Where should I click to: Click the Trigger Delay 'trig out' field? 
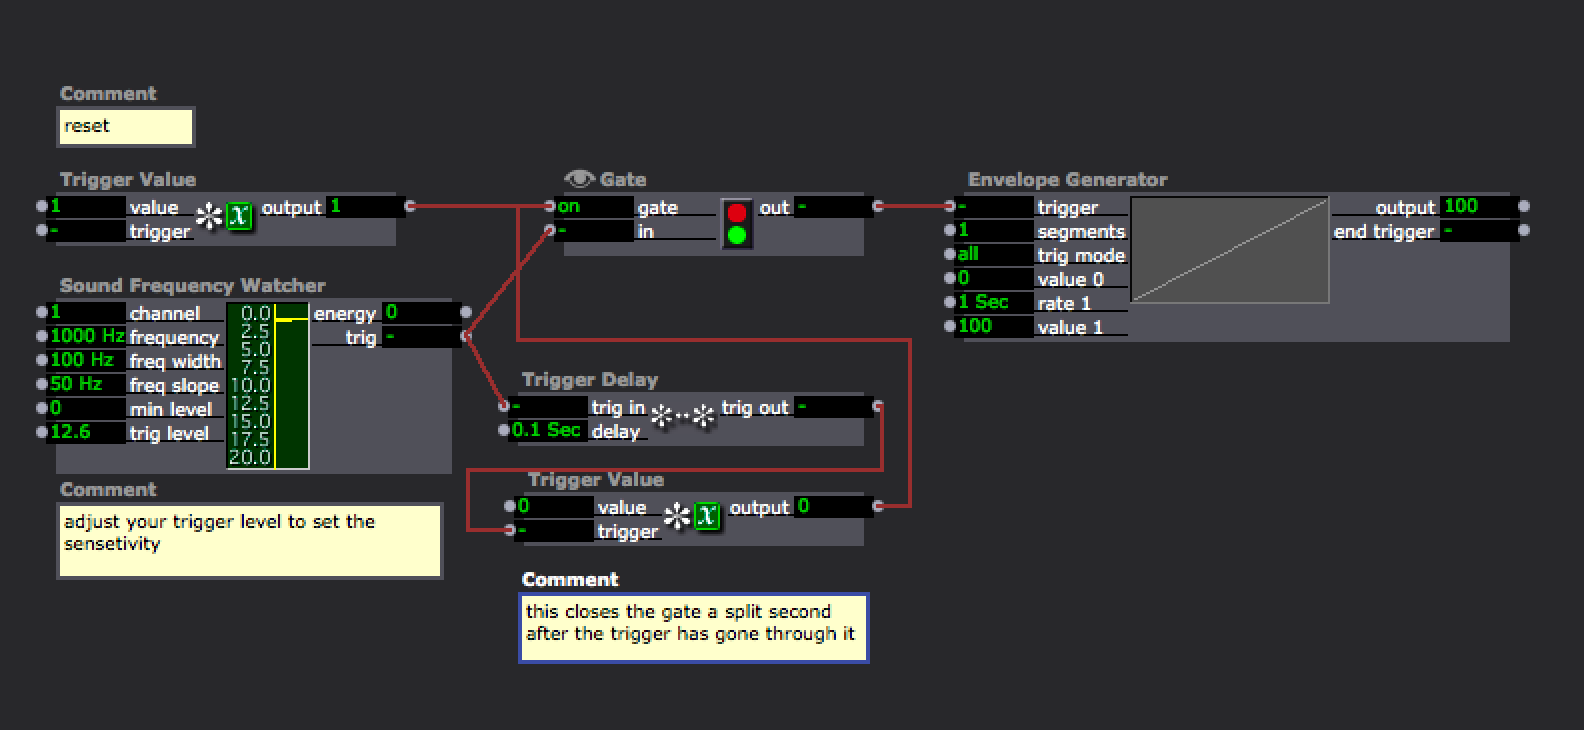click(834, 407)
